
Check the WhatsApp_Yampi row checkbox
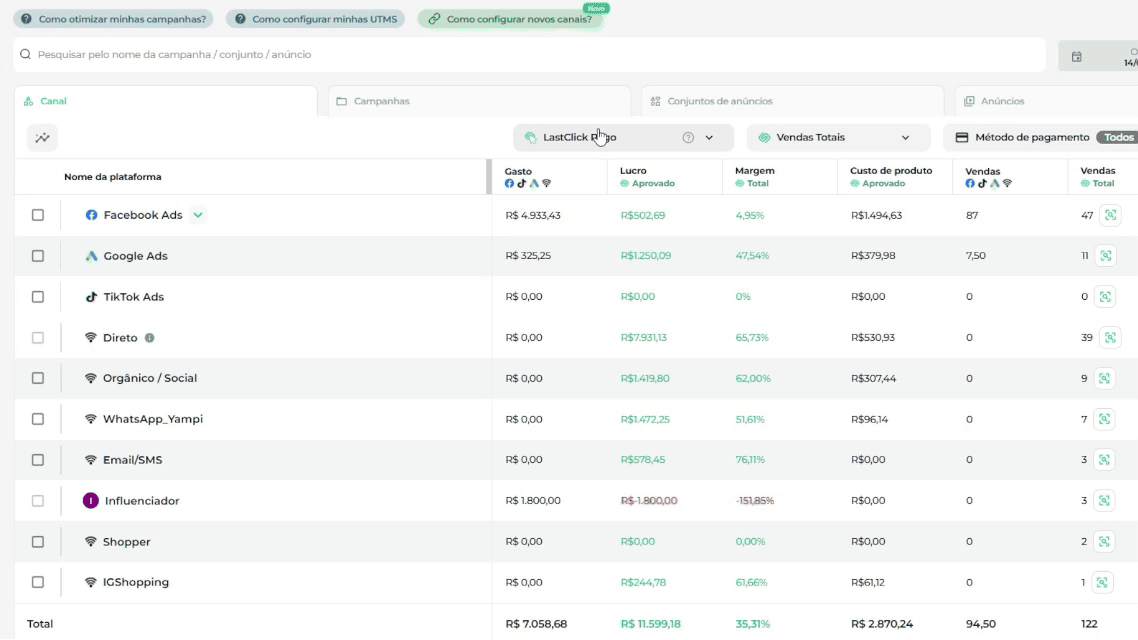pyautogui.click(x=38, y=419)
